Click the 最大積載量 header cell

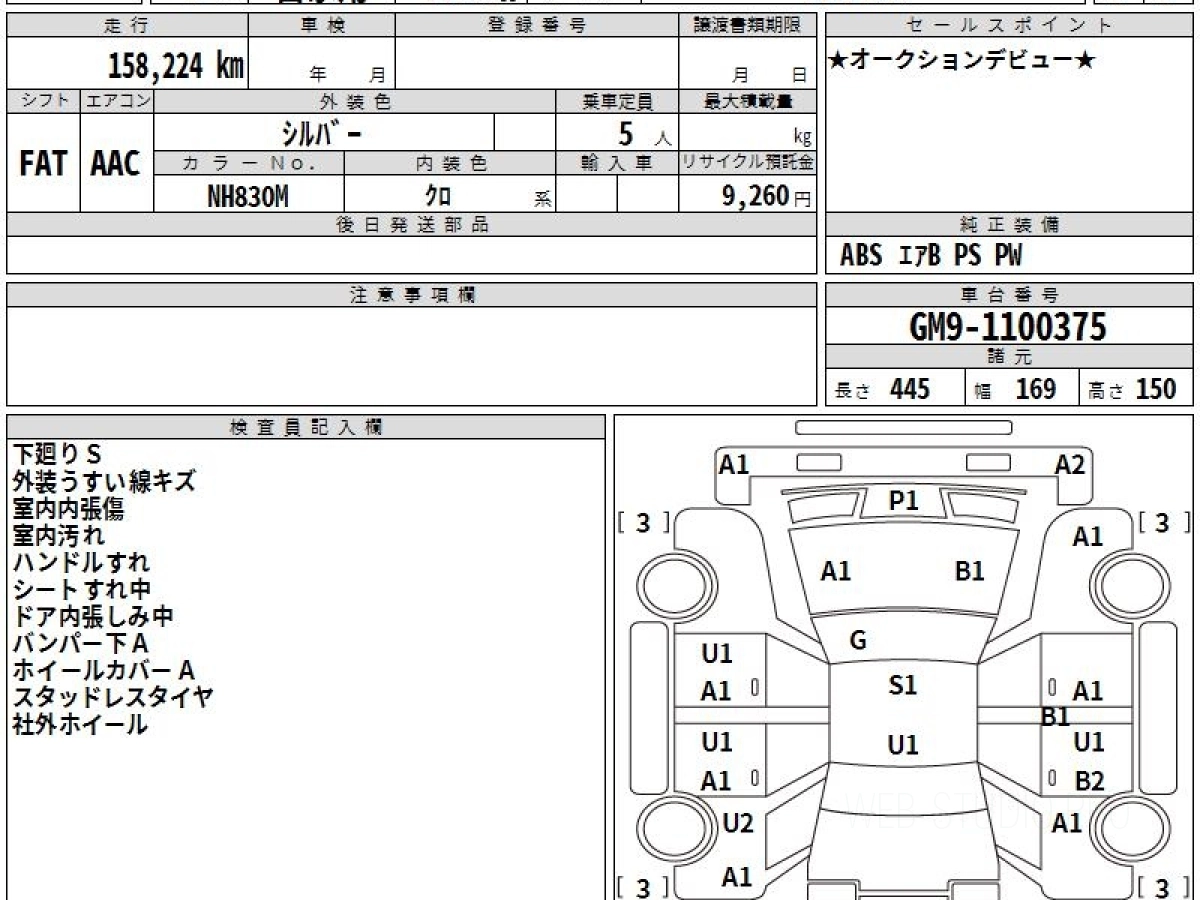(x=748, y=101)
